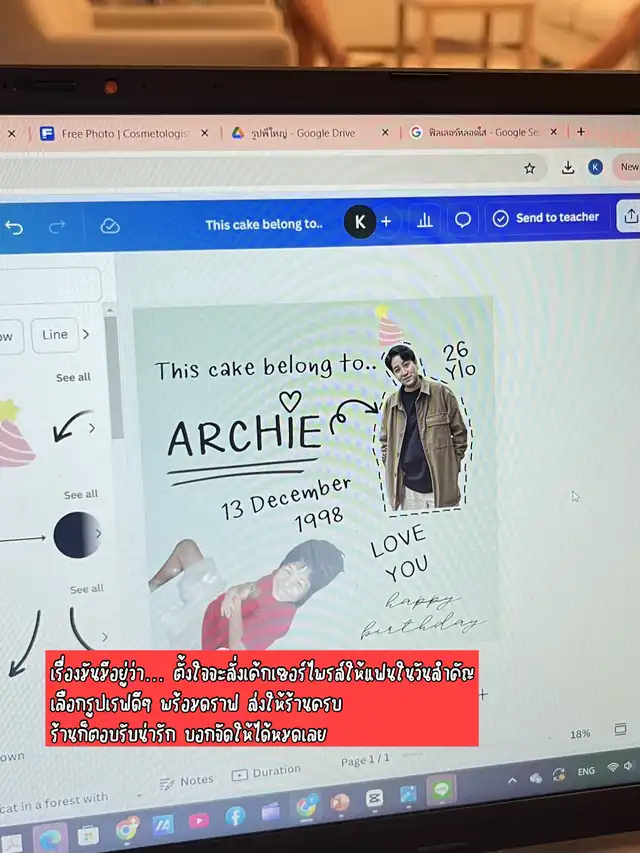Click the Undo arrow in Canva toolbar
Viewport: 640px width, 853px height.
(14, 227)
